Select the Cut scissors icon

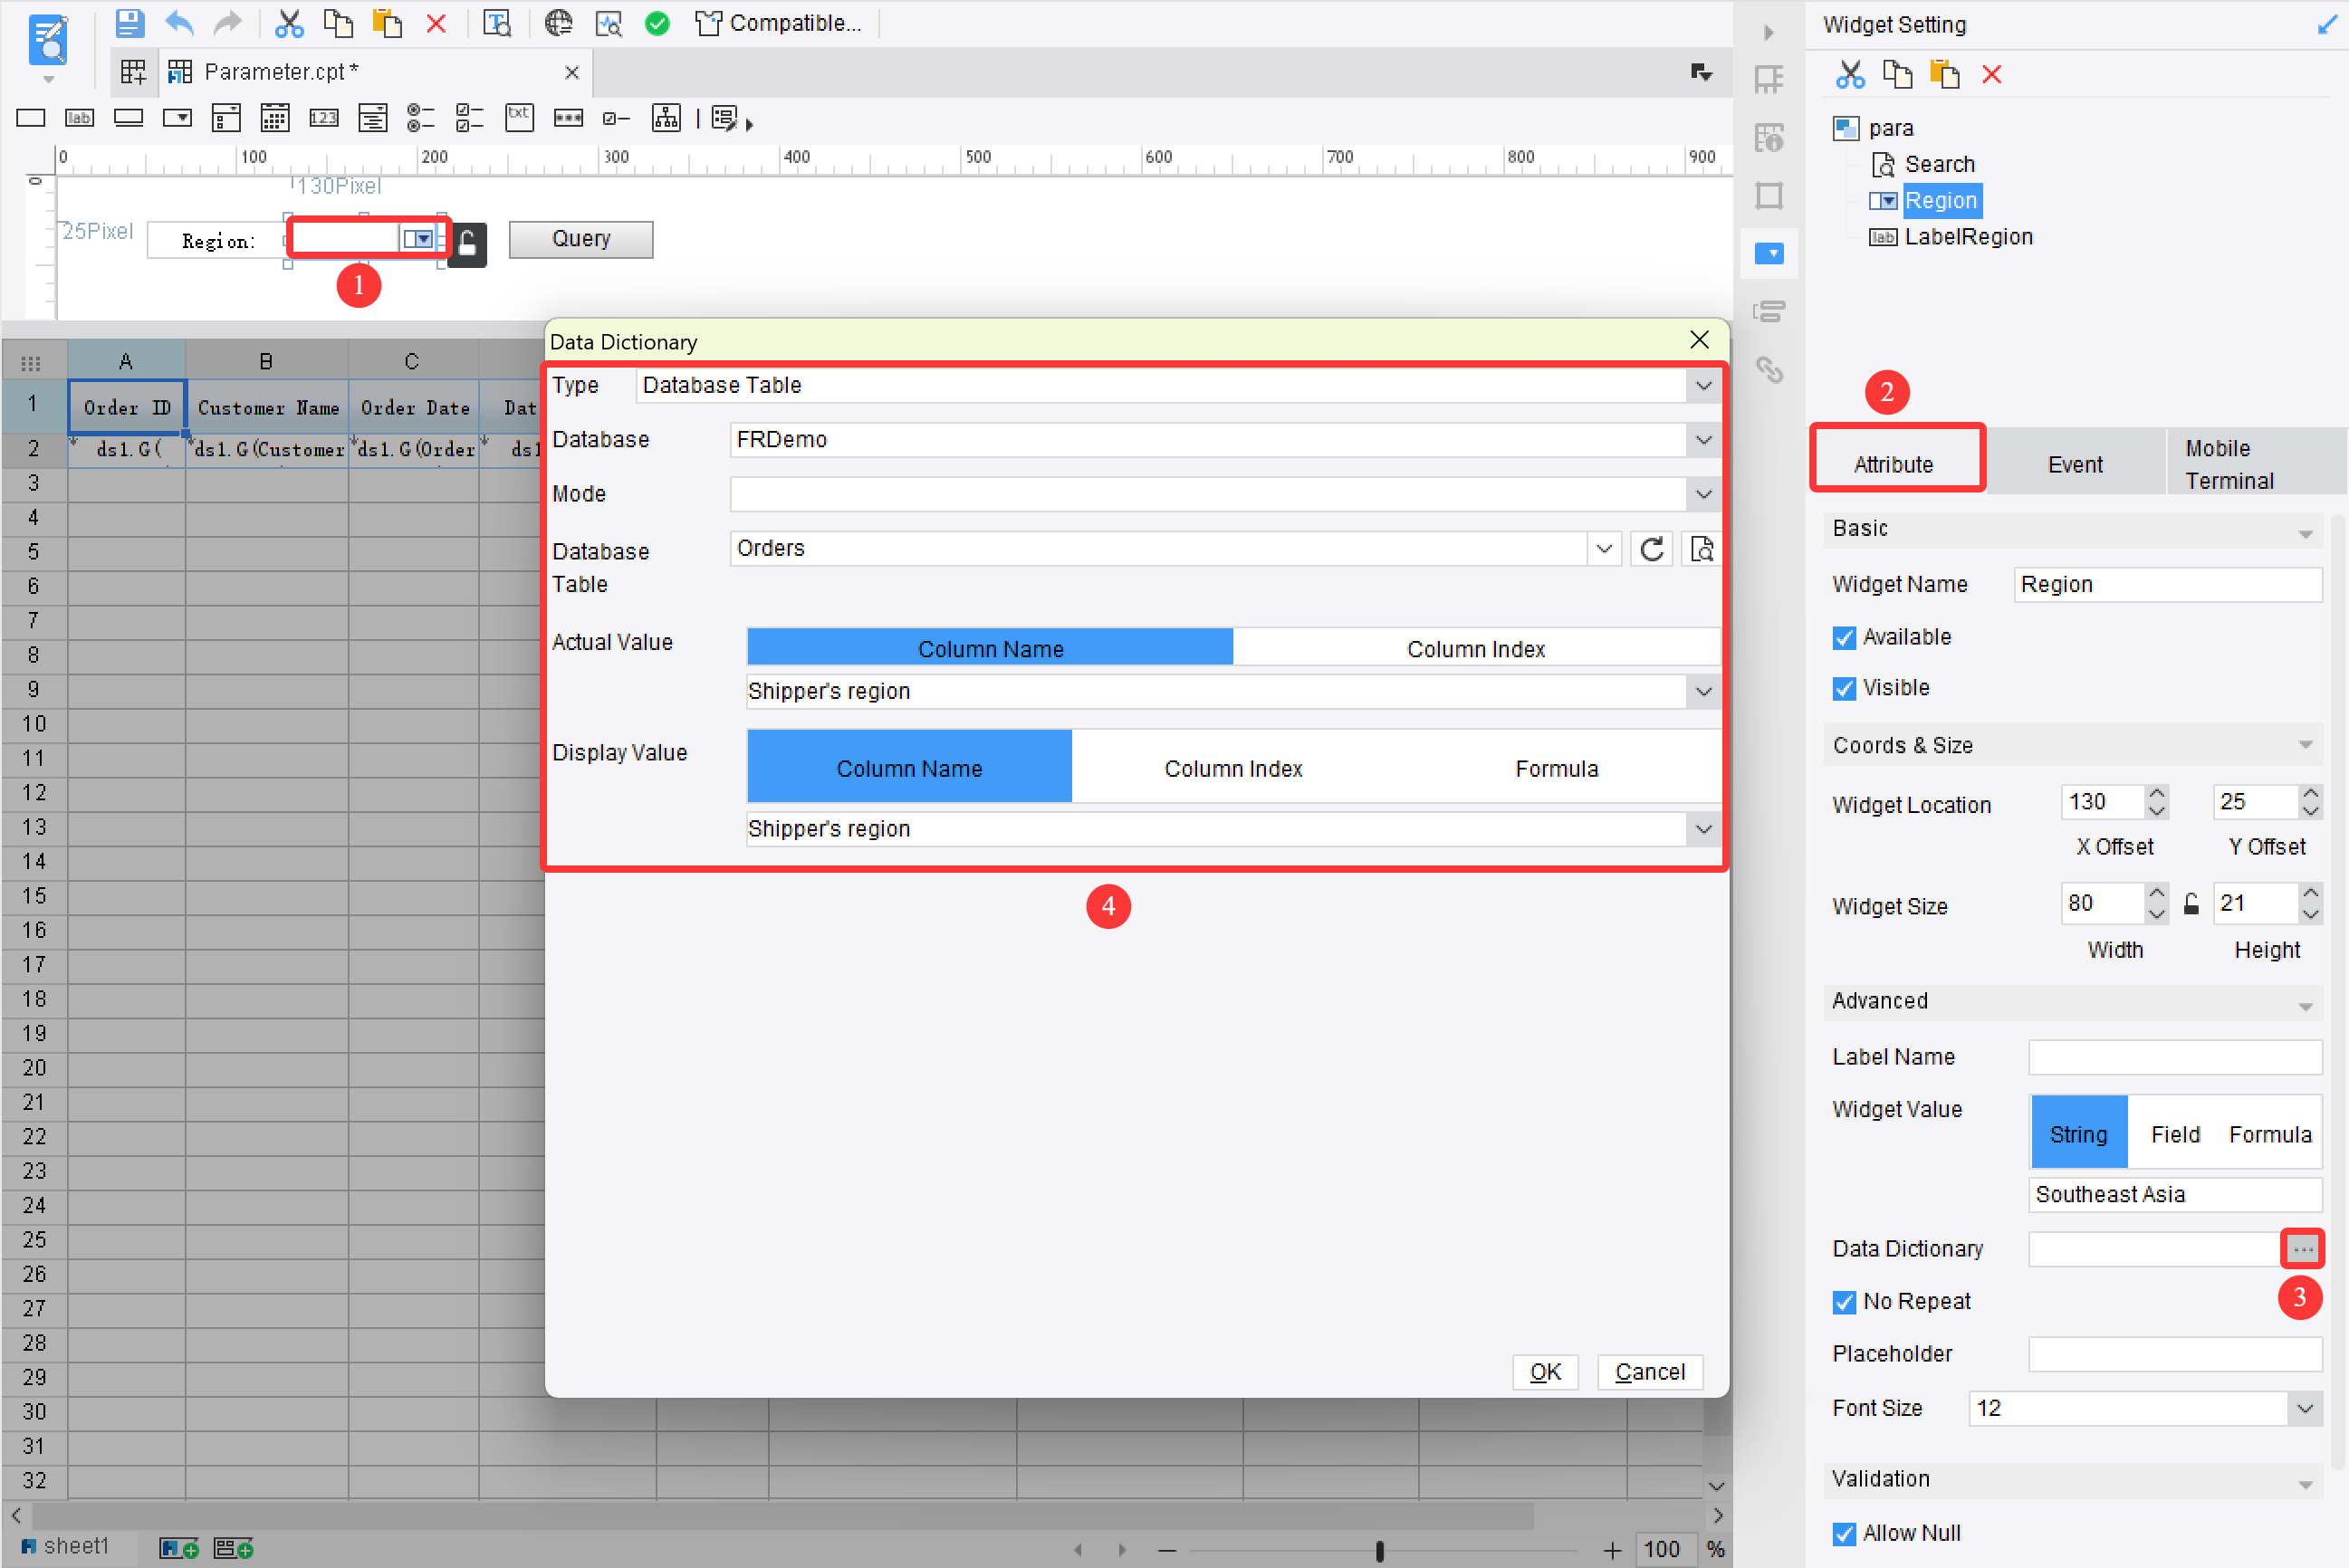[290, 23]
